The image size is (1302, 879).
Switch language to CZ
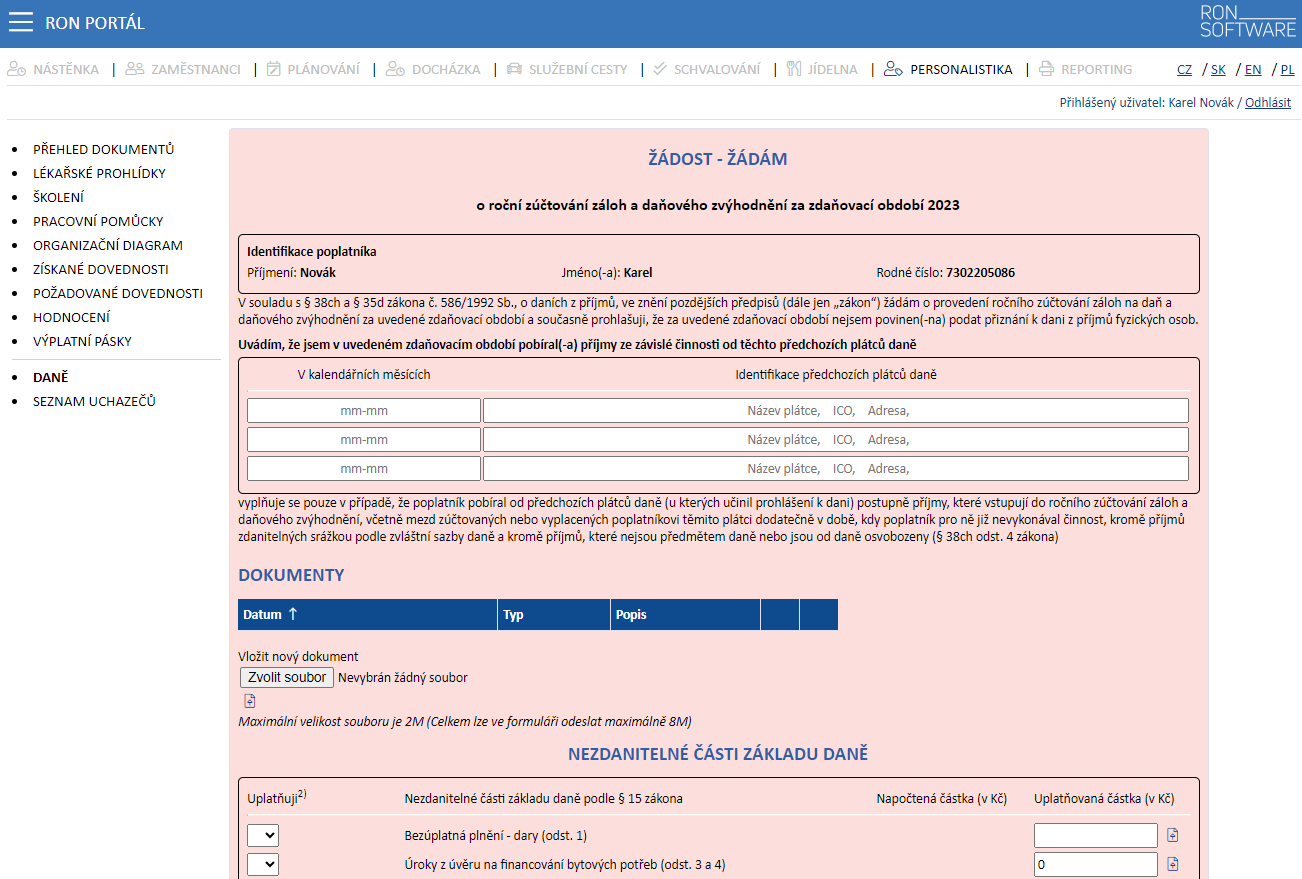pos(1184,69)
